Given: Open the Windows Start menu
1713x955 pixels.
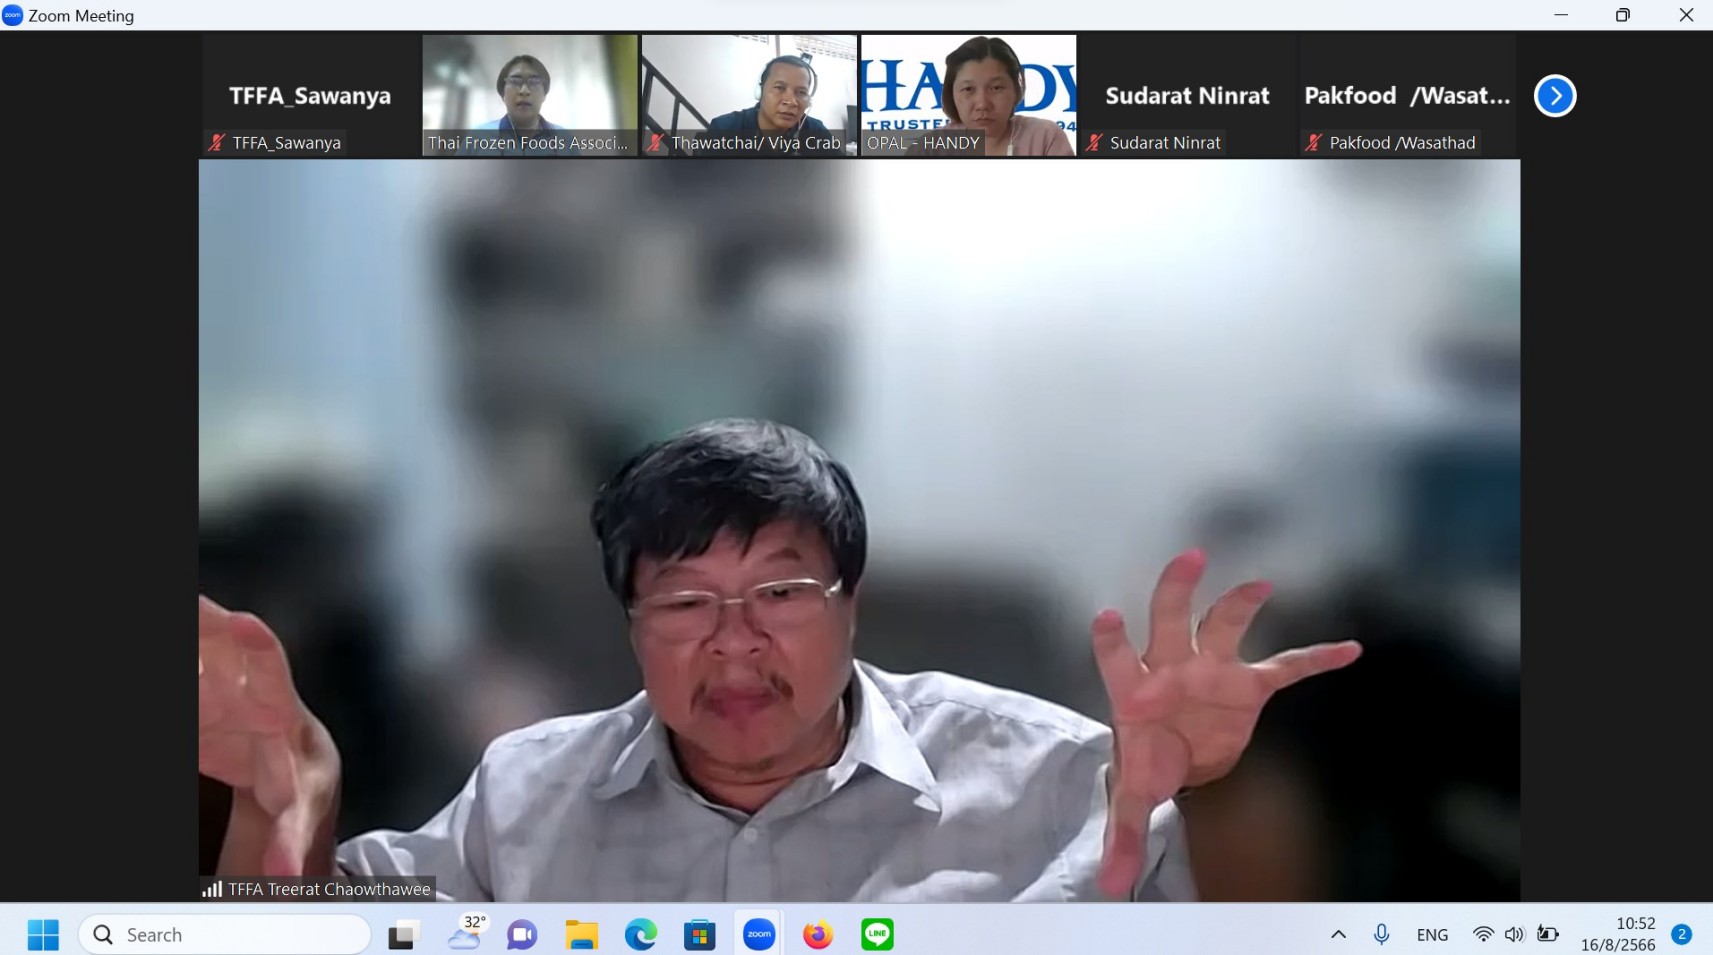Looking at the screenshot, I should (x=43, y=935).
